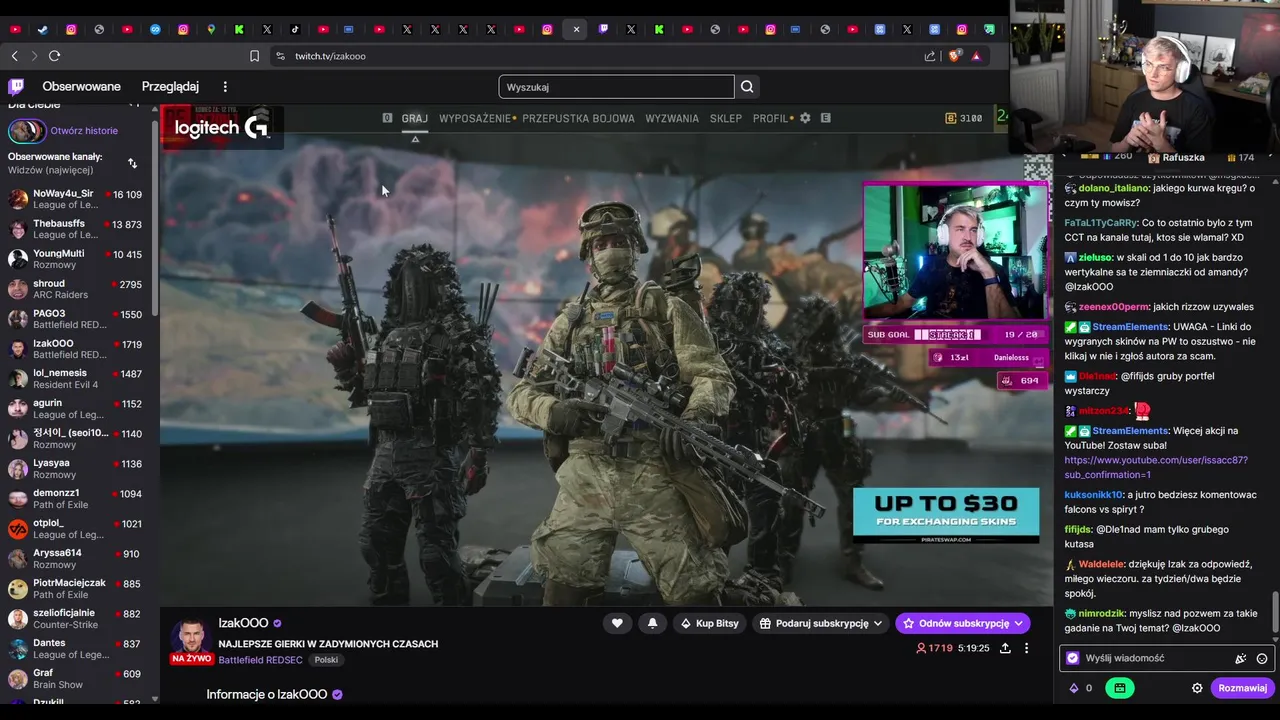
Task: Click the Kup Bitsy button
Action: coord(709,623)
